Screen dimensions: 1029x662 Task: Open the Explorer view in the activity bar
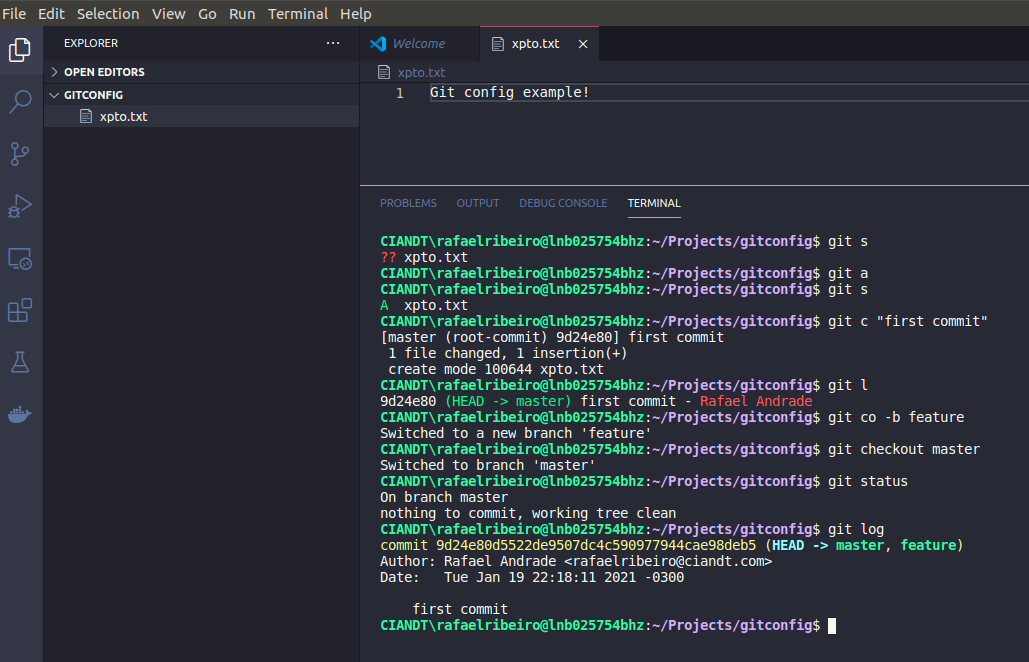tap(20, 49)
